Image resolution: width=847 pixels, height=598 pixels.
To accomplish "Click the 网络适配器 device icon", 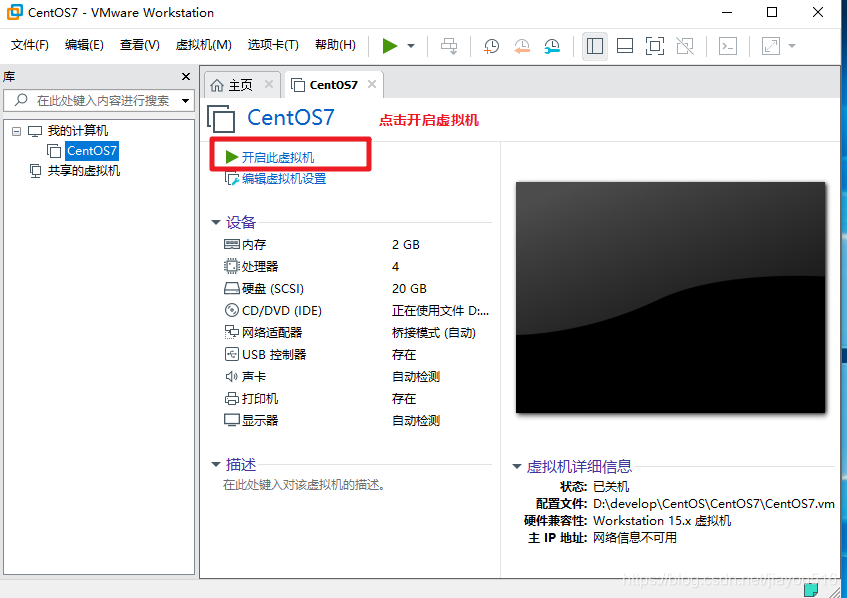I will click(x=232, y=332).
